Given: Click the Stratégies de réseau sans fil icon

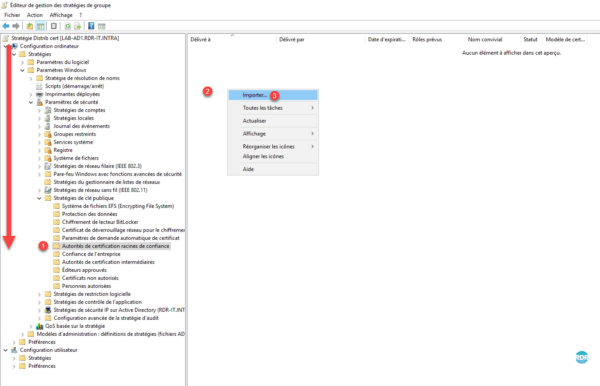Looking at the screenshot, I should (x=48, y=190).
